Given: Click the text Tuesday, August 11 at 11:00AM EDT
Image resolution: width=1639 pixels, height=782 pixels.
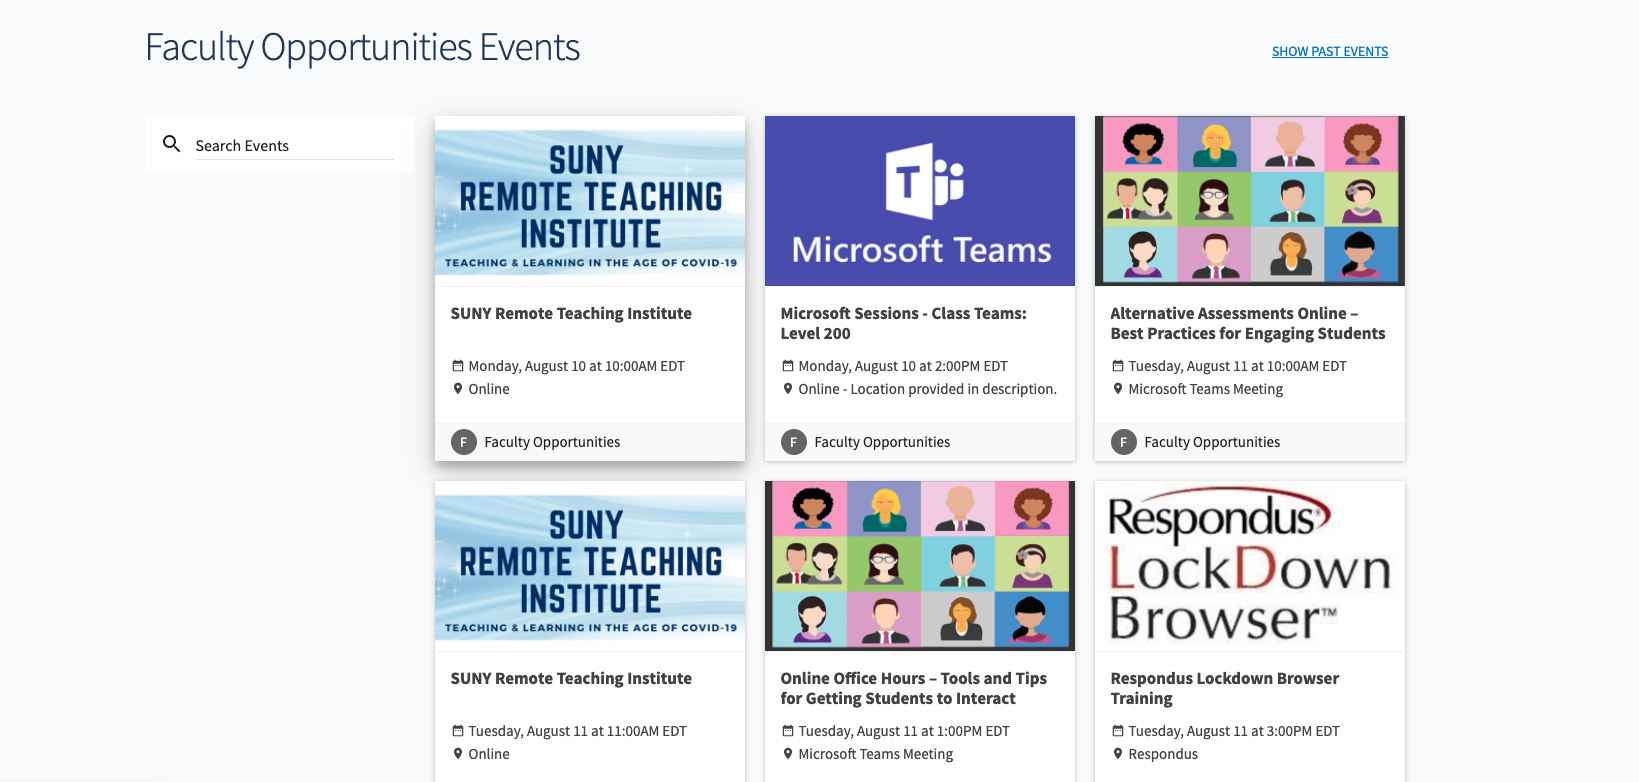Looking at the screenshot, I should coord(577,731).
